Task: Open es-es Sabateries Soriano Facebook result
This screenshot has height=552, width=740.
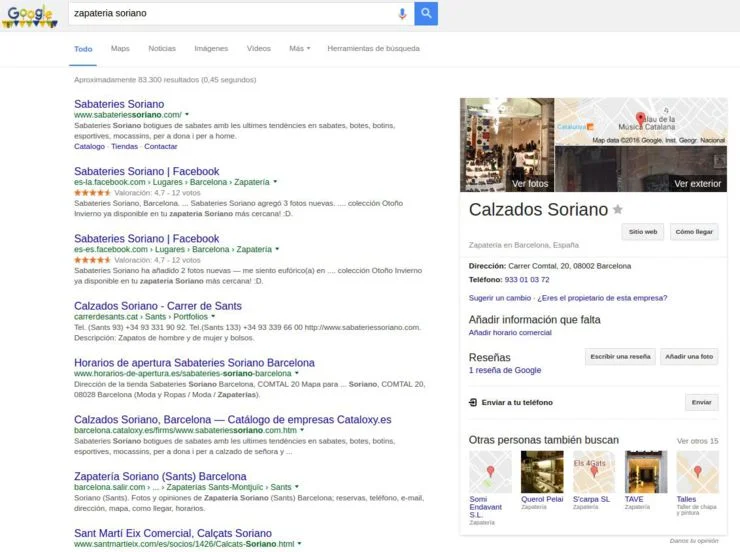Action: point(147,239)
